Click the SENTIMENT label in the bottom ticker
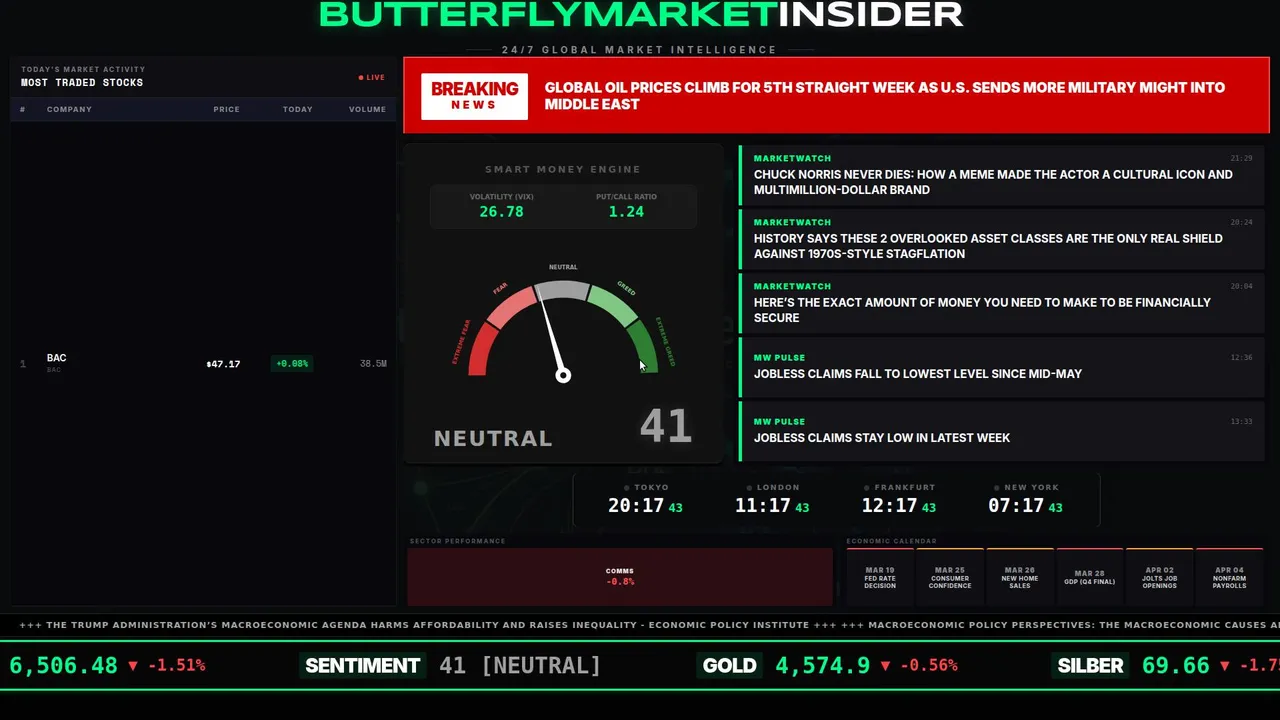The width and height of the screenshot is (1280, 720). coord(363,666)
